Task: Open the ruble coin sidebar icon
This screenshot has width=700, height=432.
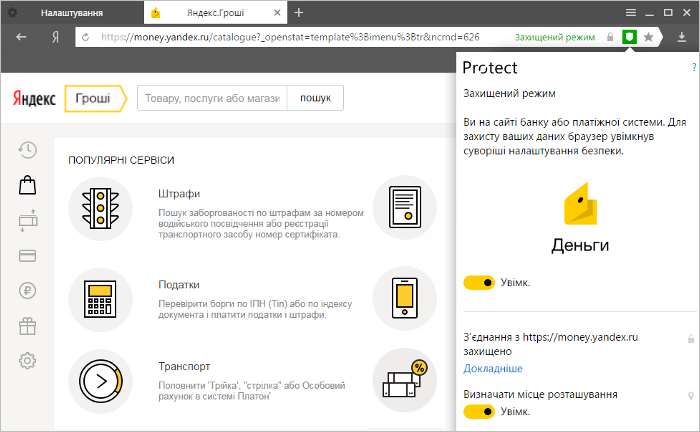Action: click(x=27, y=291)
